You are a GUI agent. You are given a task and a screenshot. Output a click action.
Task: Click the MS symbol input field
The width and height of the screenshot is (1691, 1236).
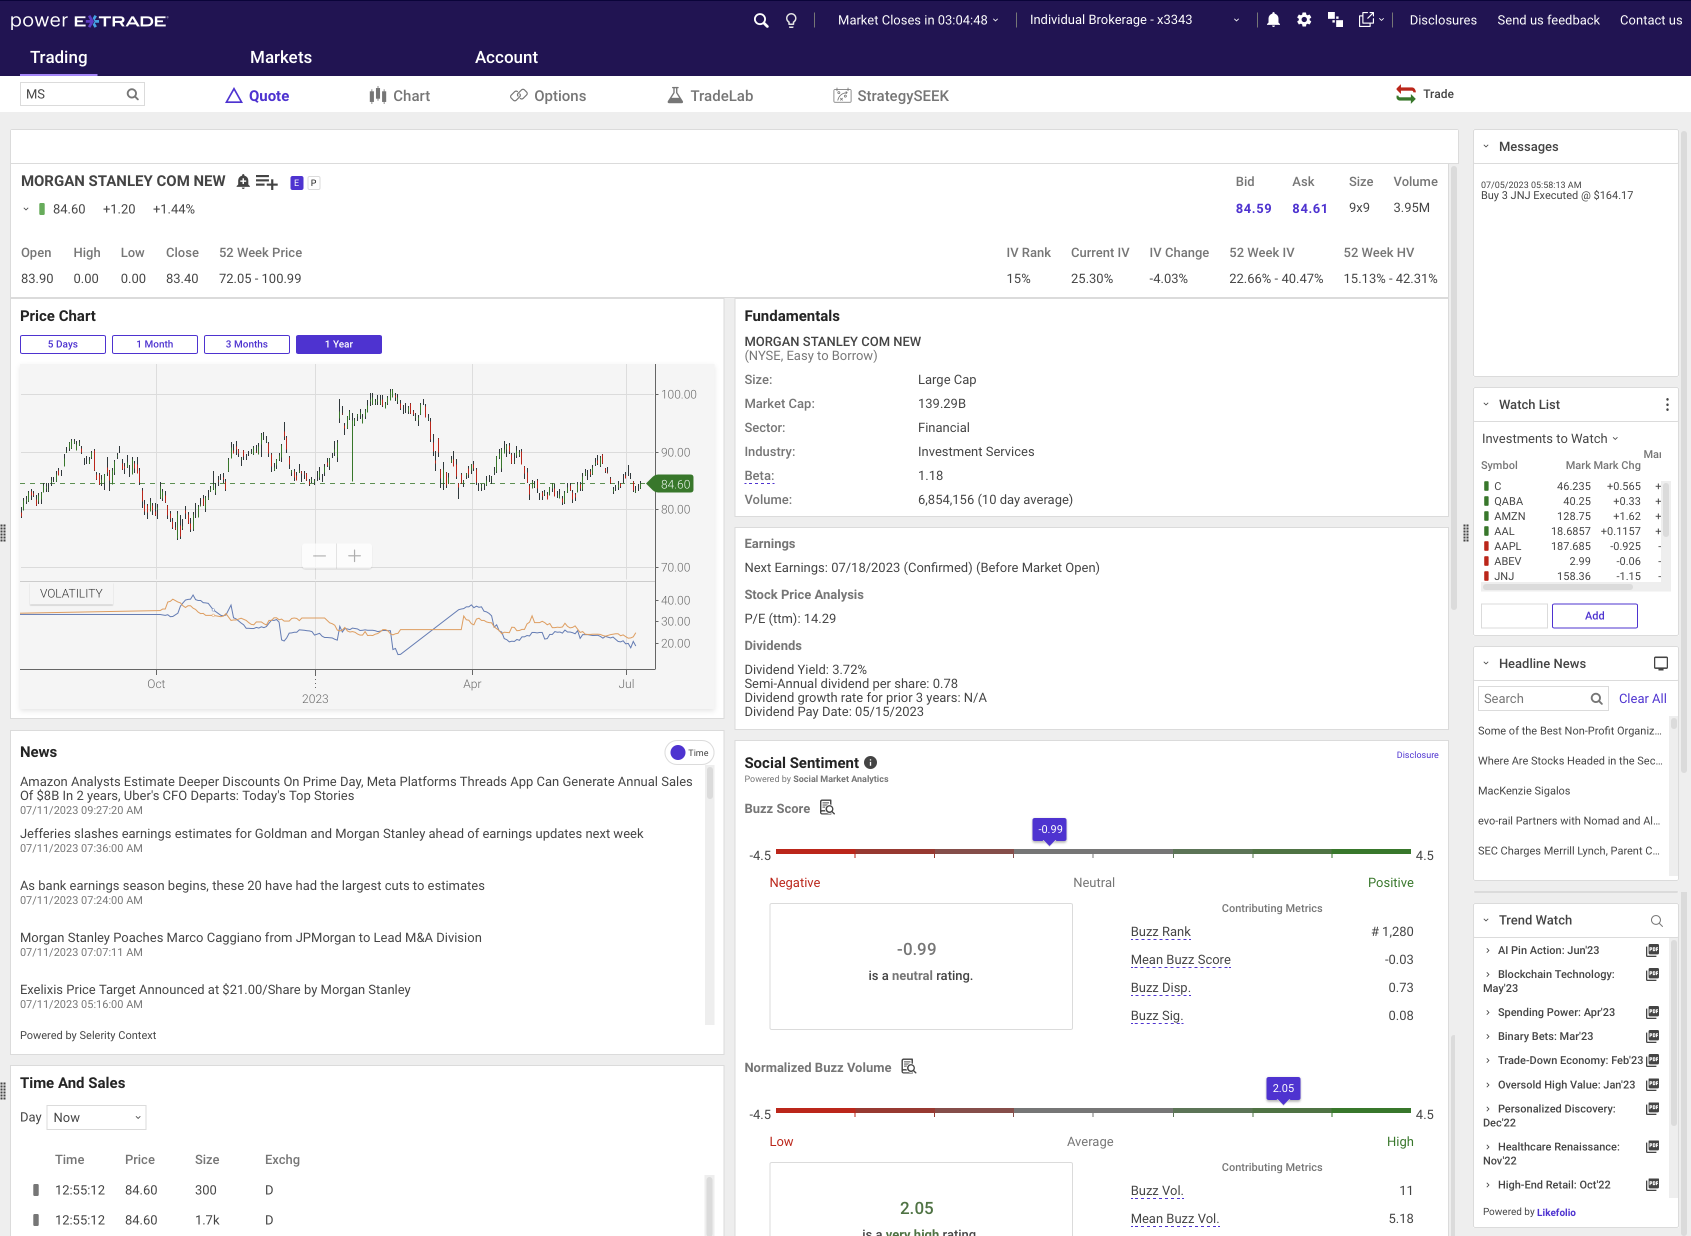tap(75, 94)
